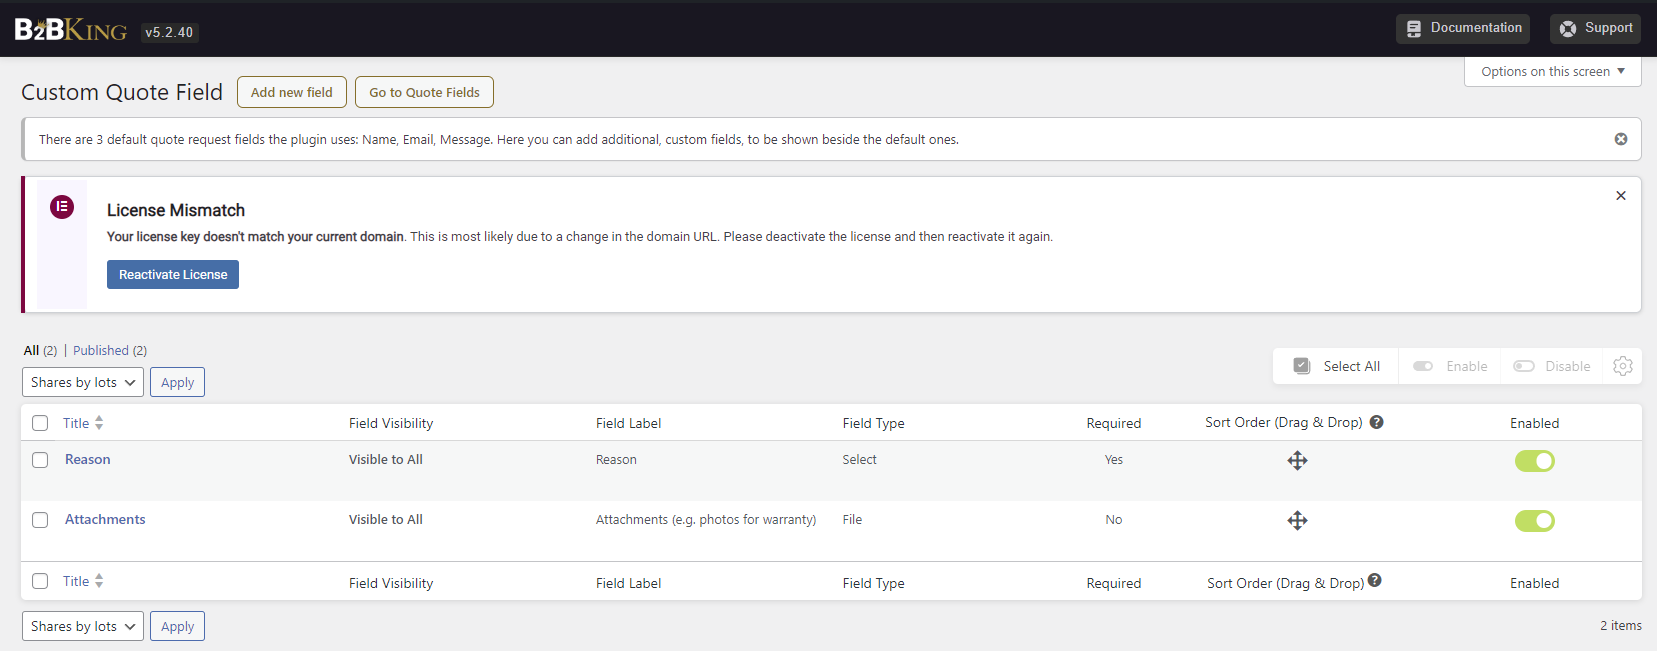
Task: Check the footer select-all checkbox
Action: click(40, 581)
